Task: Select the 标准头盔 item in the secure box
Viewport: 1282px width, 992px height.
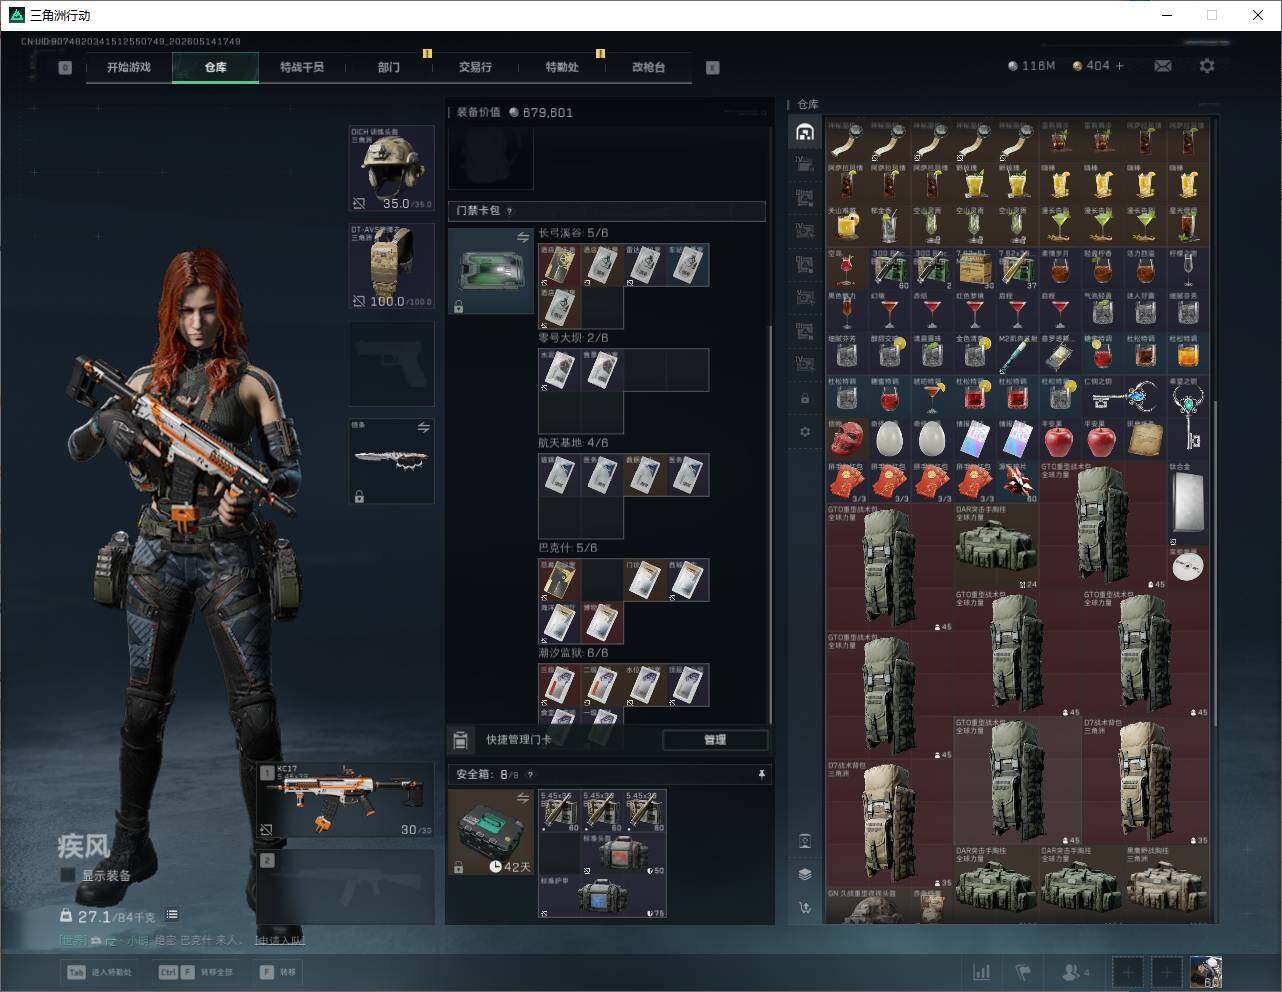Action: [623, 855]
